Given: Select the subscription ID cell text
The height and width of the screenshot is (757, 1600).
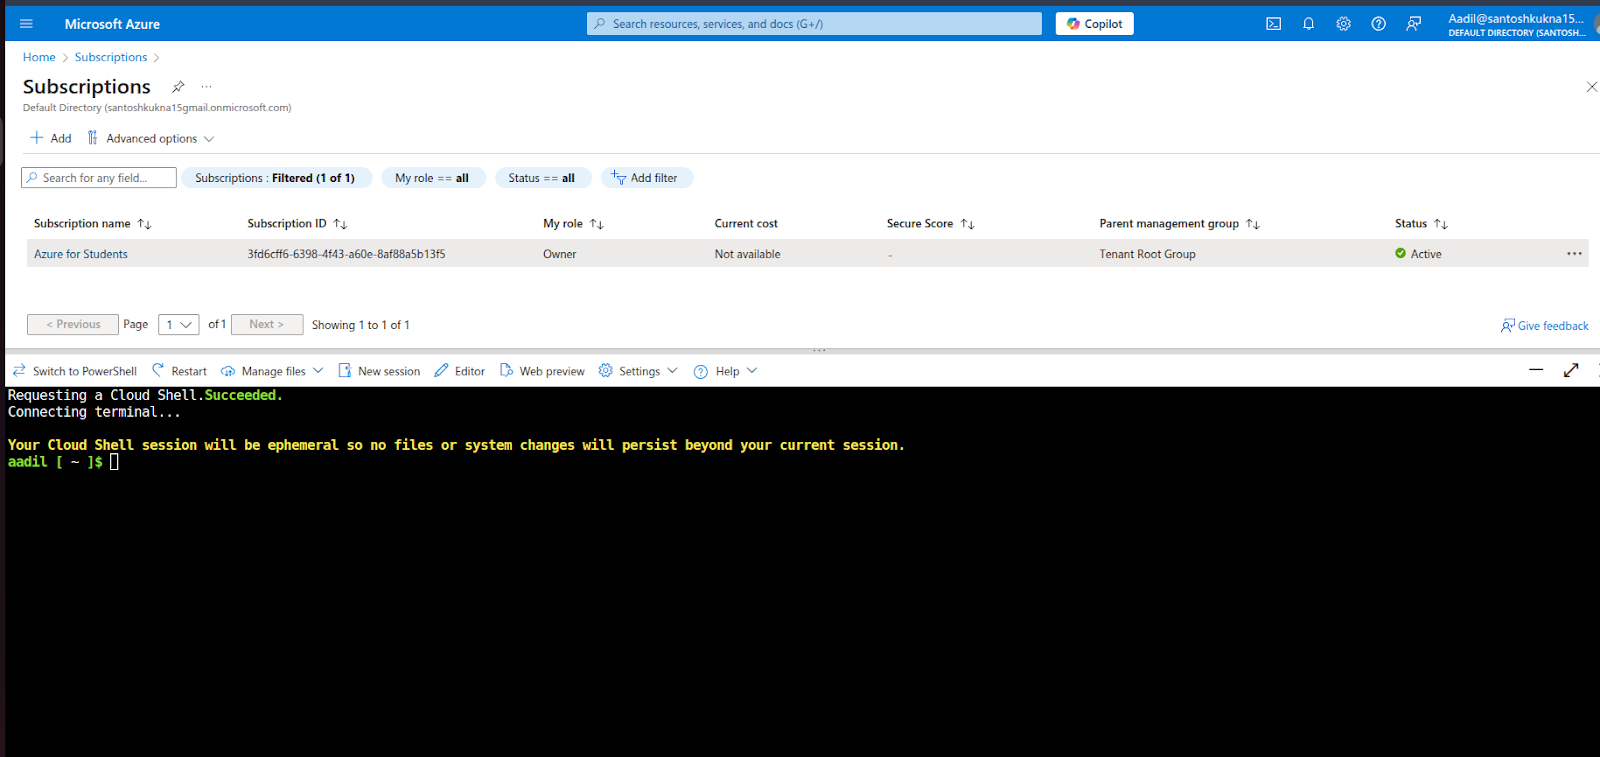Looking at the screenshot, I should pos(346,254).
